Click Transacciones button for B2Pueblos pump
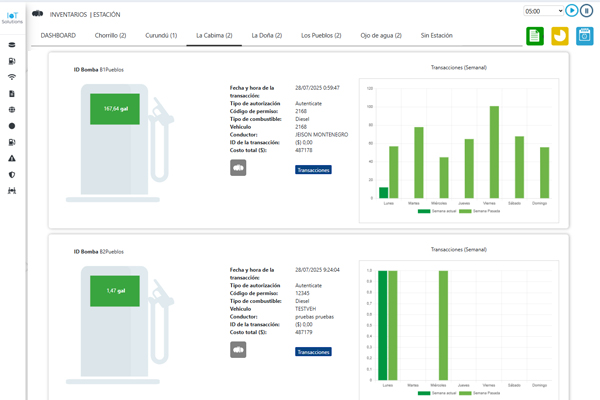The width and height of the screenshot is (600, 400). pyautogui.click(x=313, y=352)
